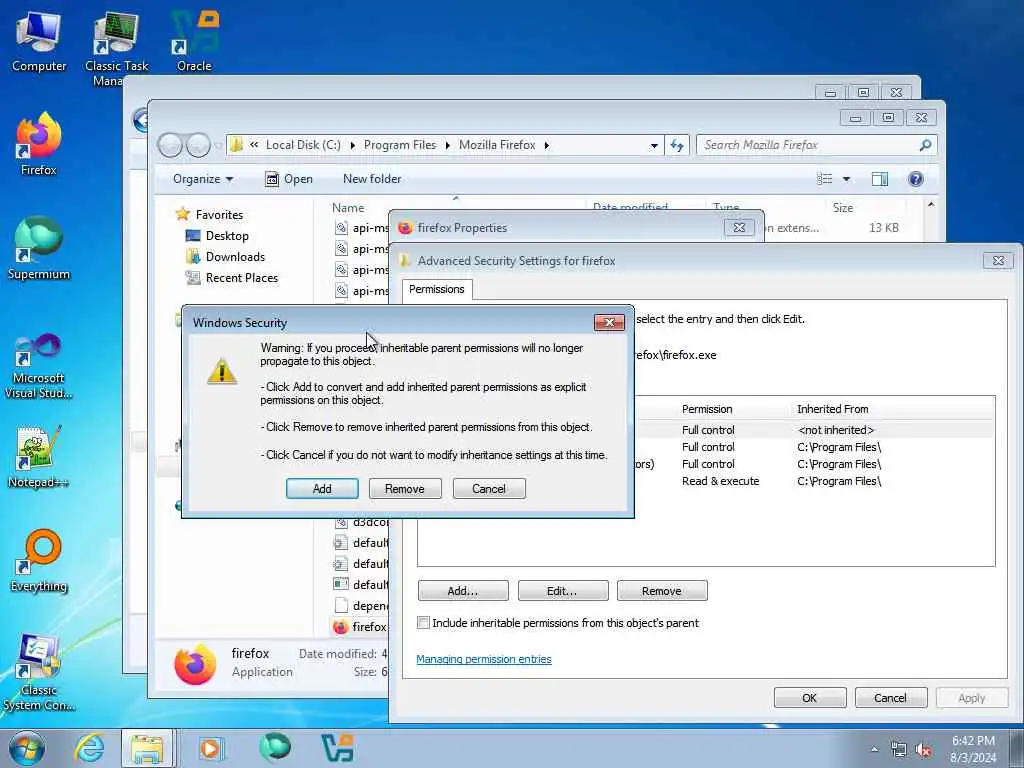Click the Size column header
The width and height of the screenshot is (1024, 768).
[842, 208]
